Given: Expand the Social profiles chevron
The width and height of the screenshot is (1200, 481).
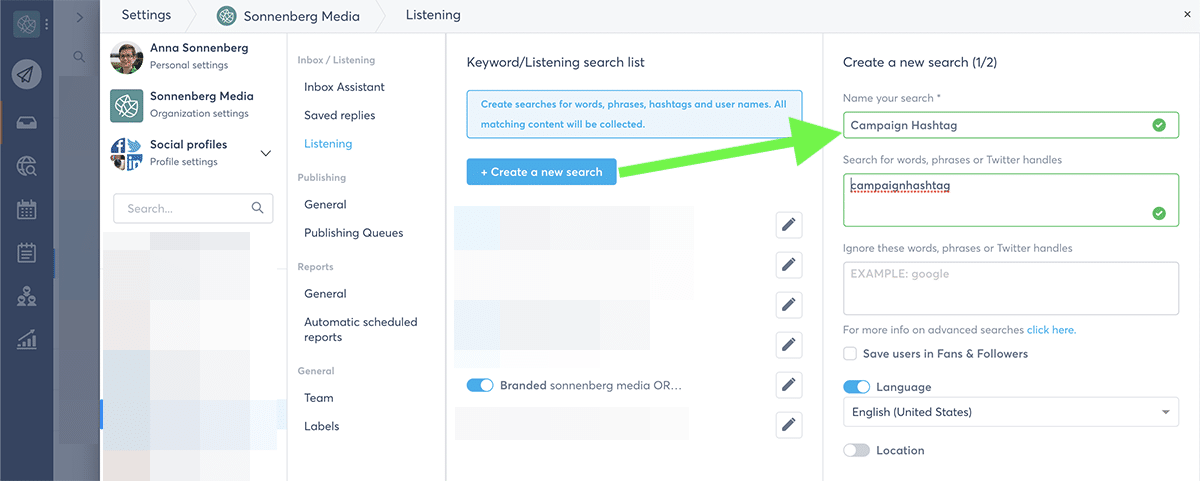Looking at the screenshot, I should [x=265, y=153].
